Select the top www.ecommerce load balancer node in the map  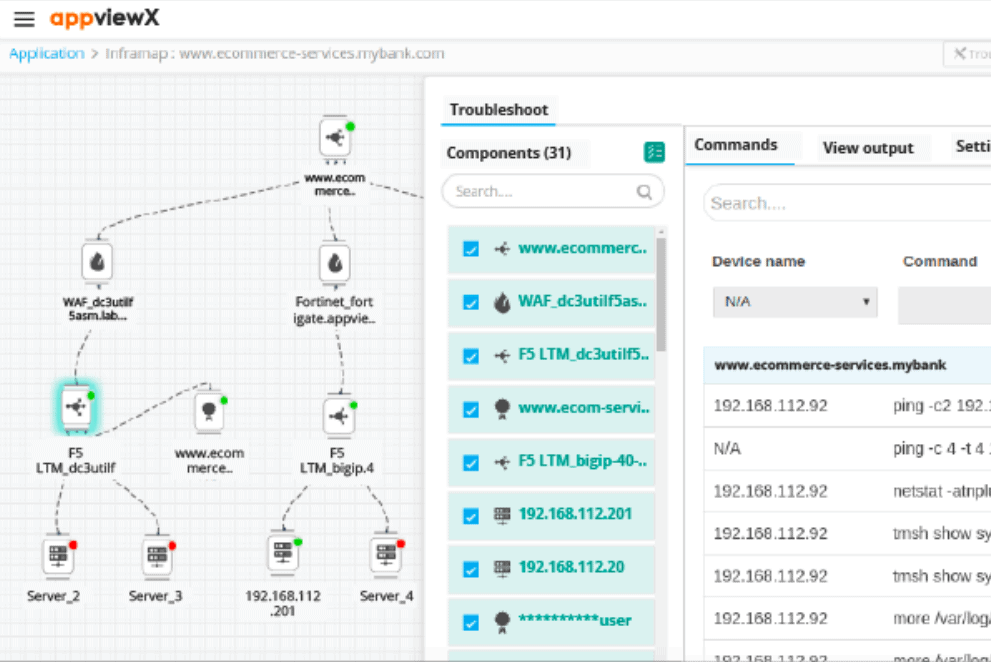coord(335,137)
